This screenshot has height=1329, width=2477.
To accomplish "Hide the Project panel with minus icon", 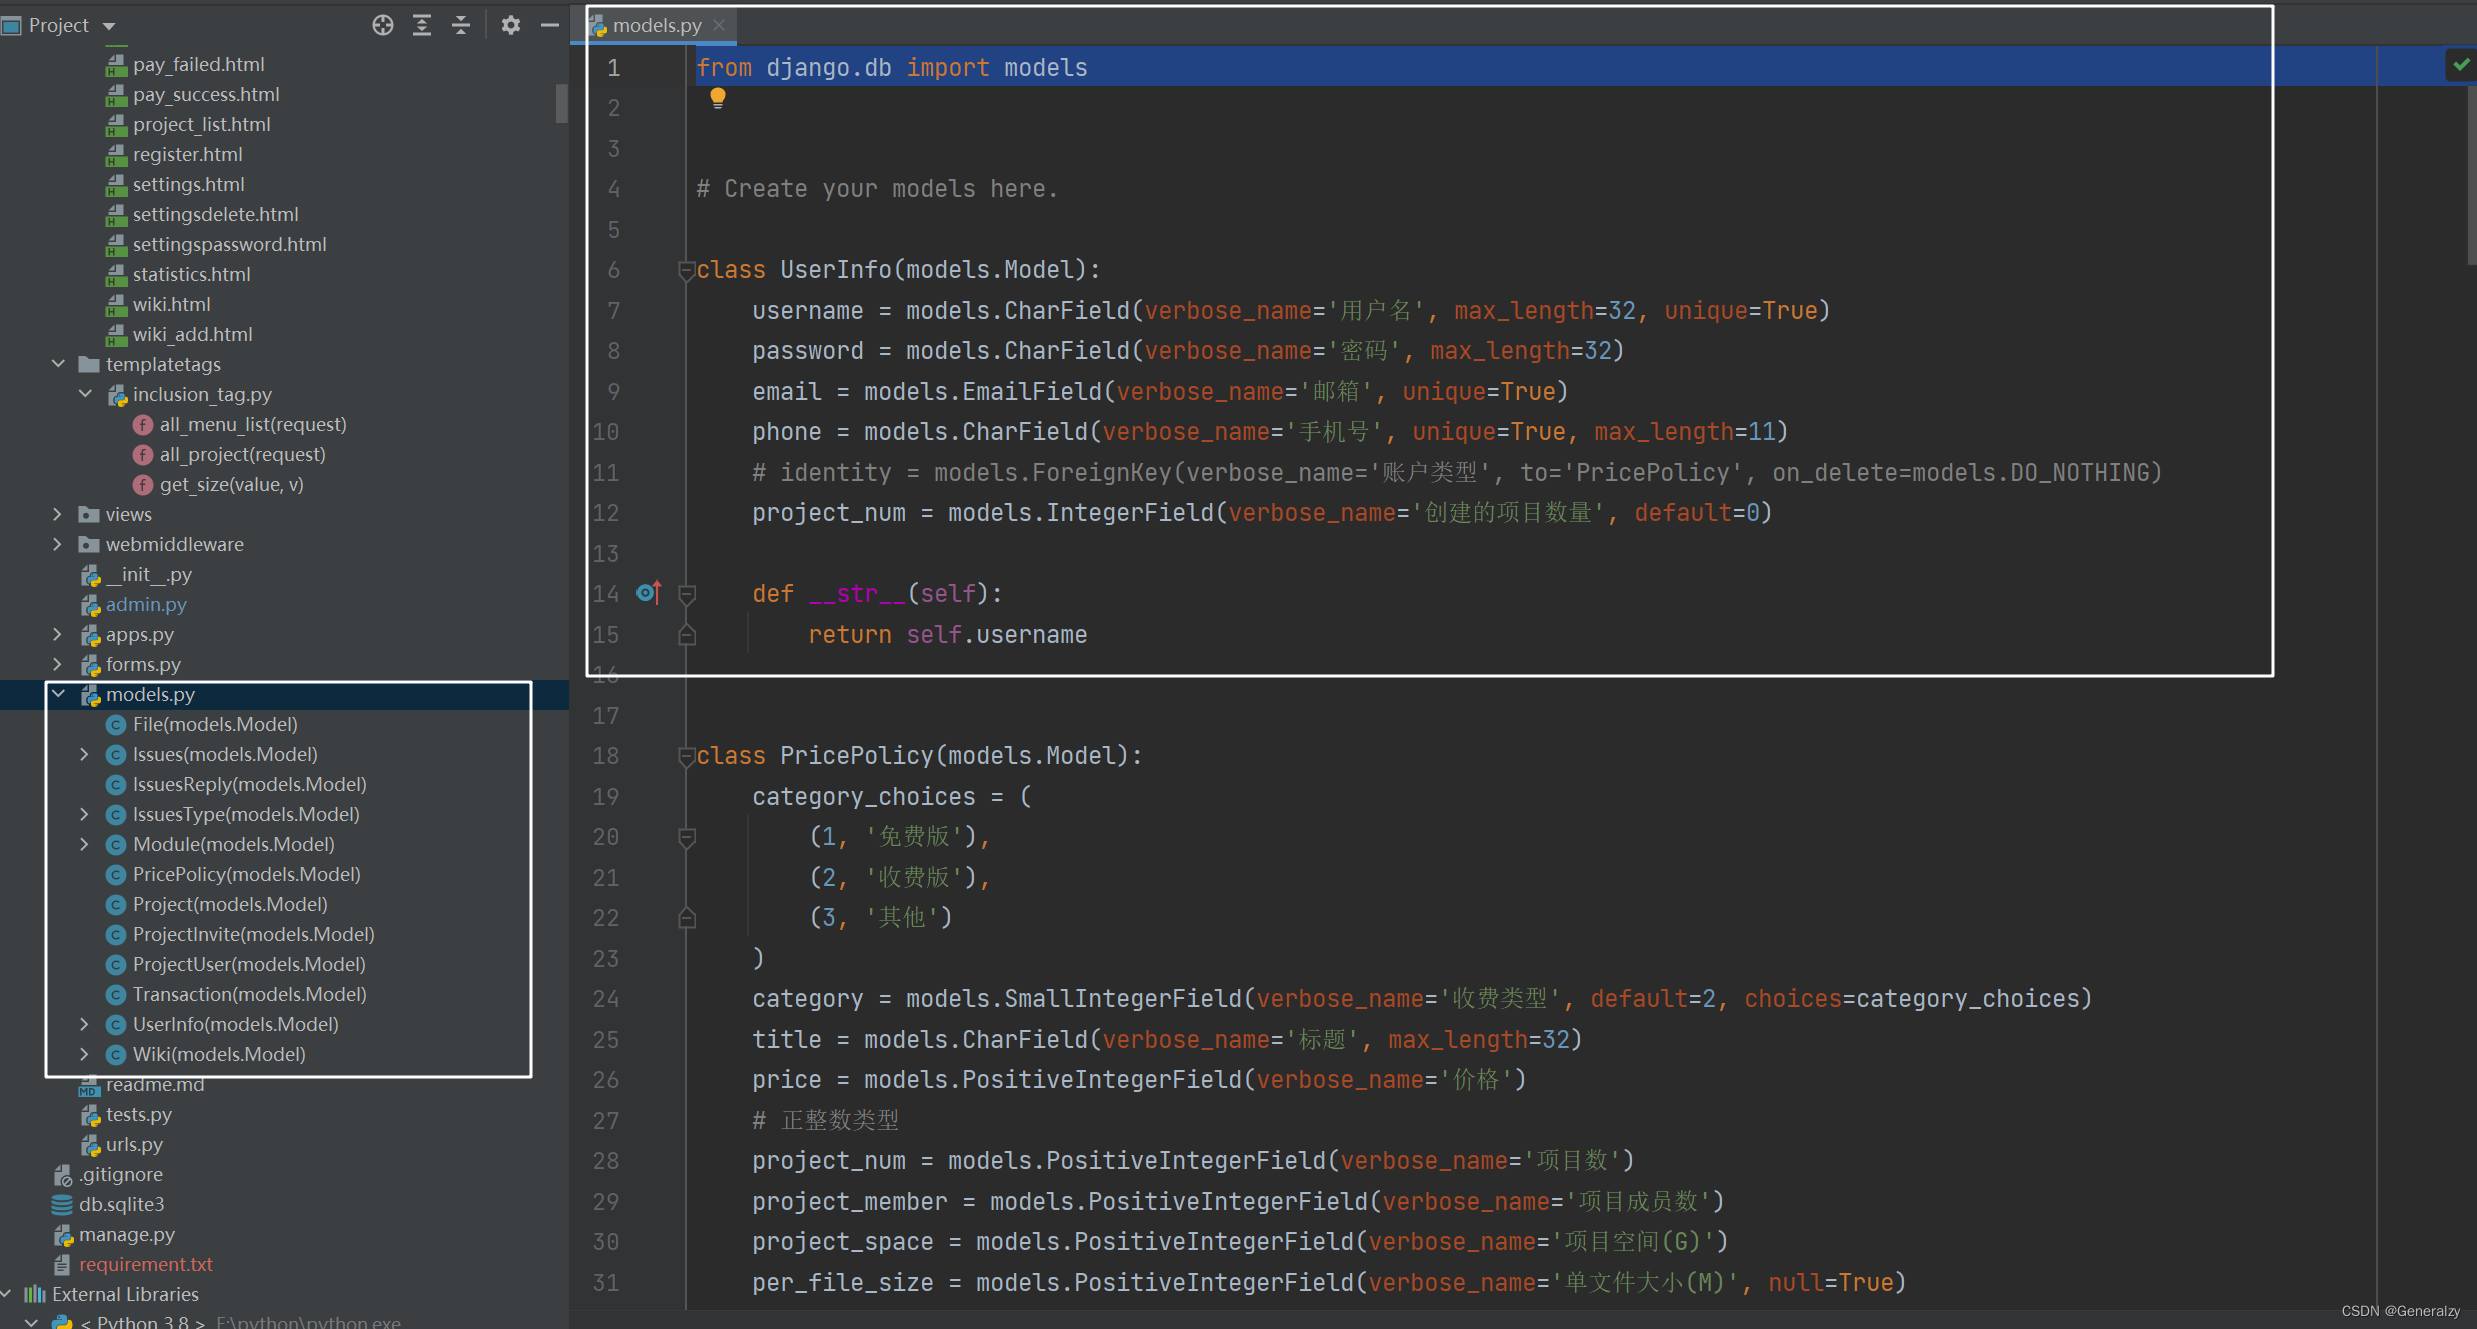I will [549, 25].
